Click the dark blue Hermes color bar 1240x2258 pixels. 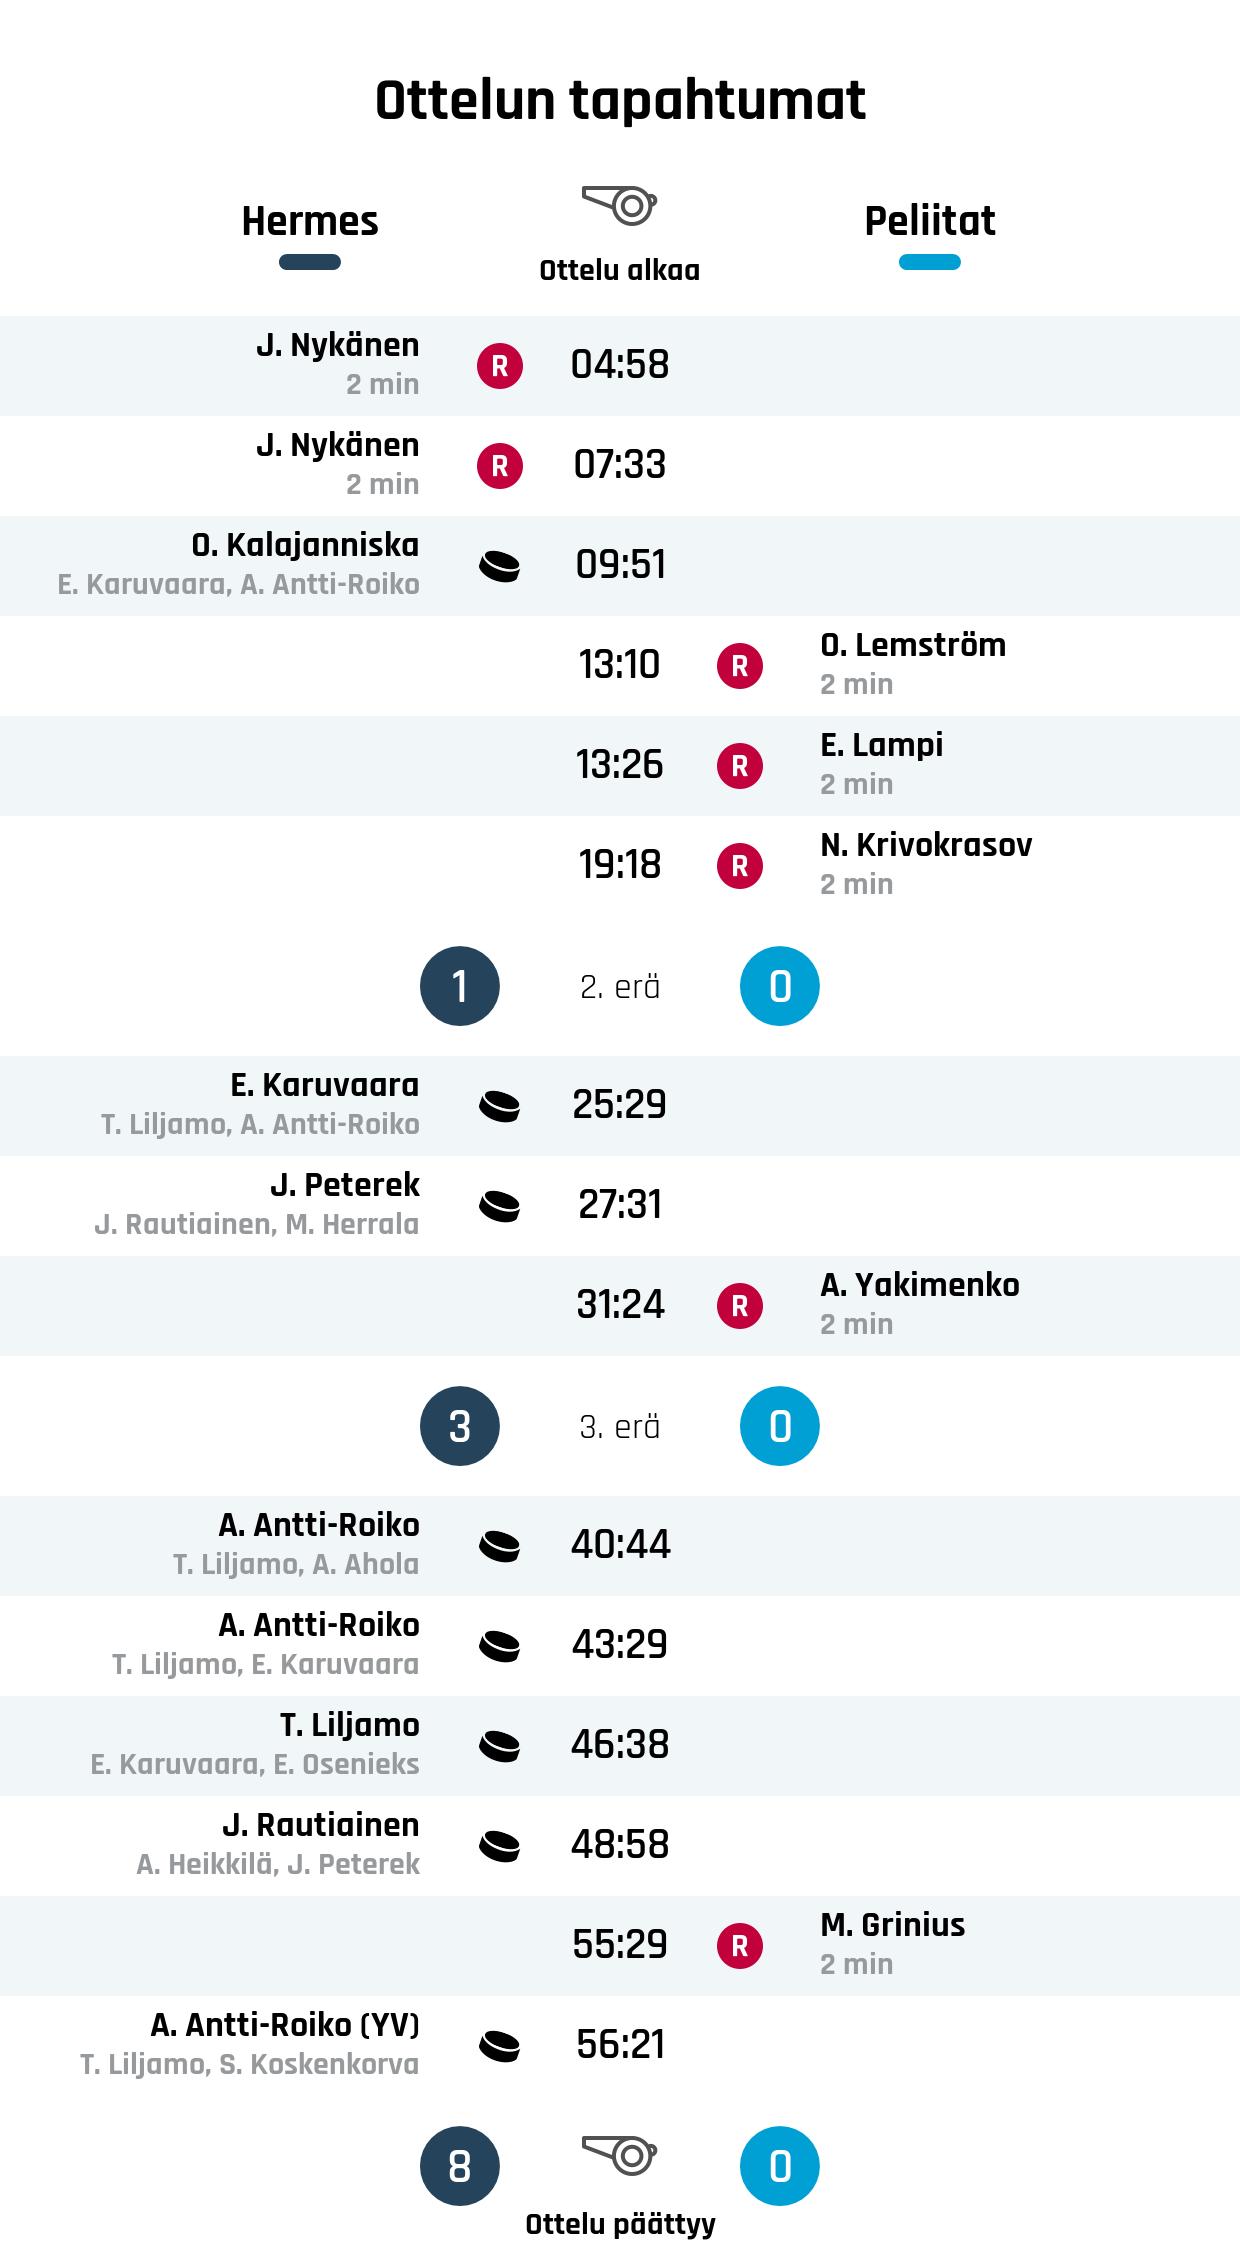(x=310, y=262)
